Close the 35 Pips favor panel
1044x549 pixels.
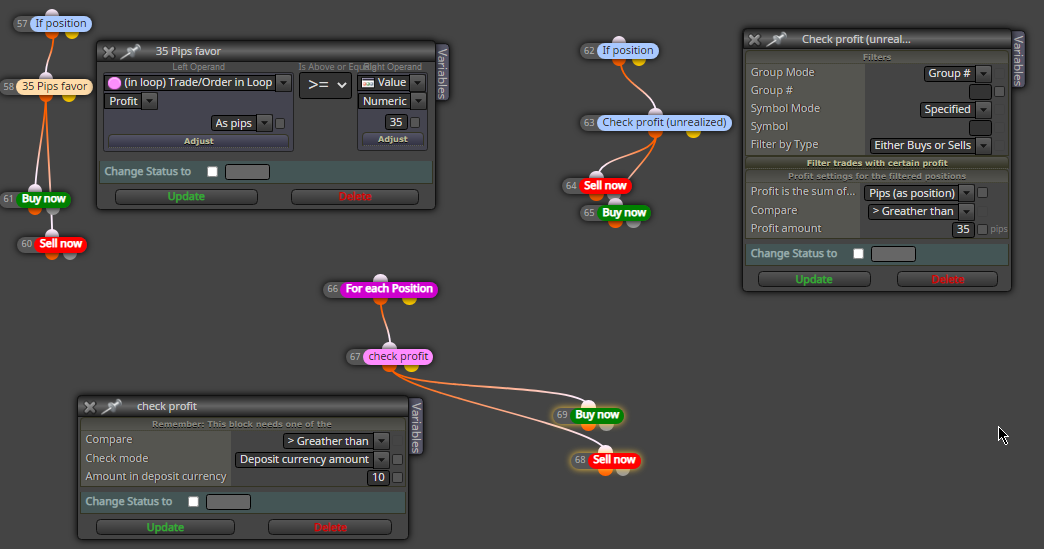109,51
